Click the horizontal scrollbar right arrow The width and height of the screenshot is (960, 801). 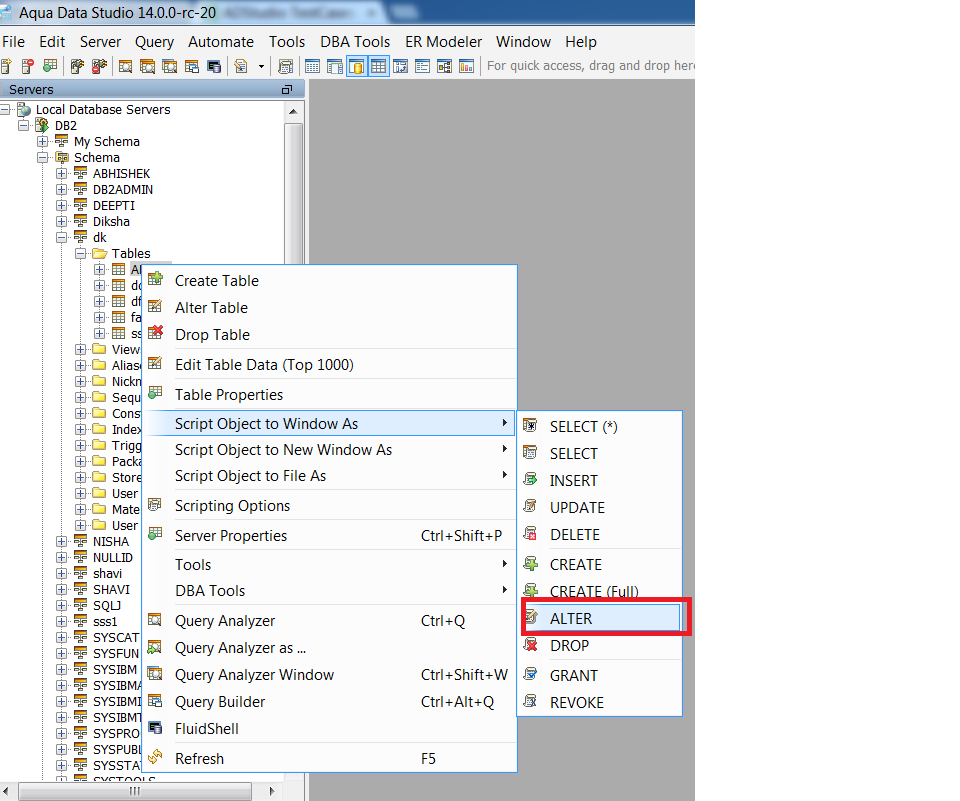[x=272, y=791]
